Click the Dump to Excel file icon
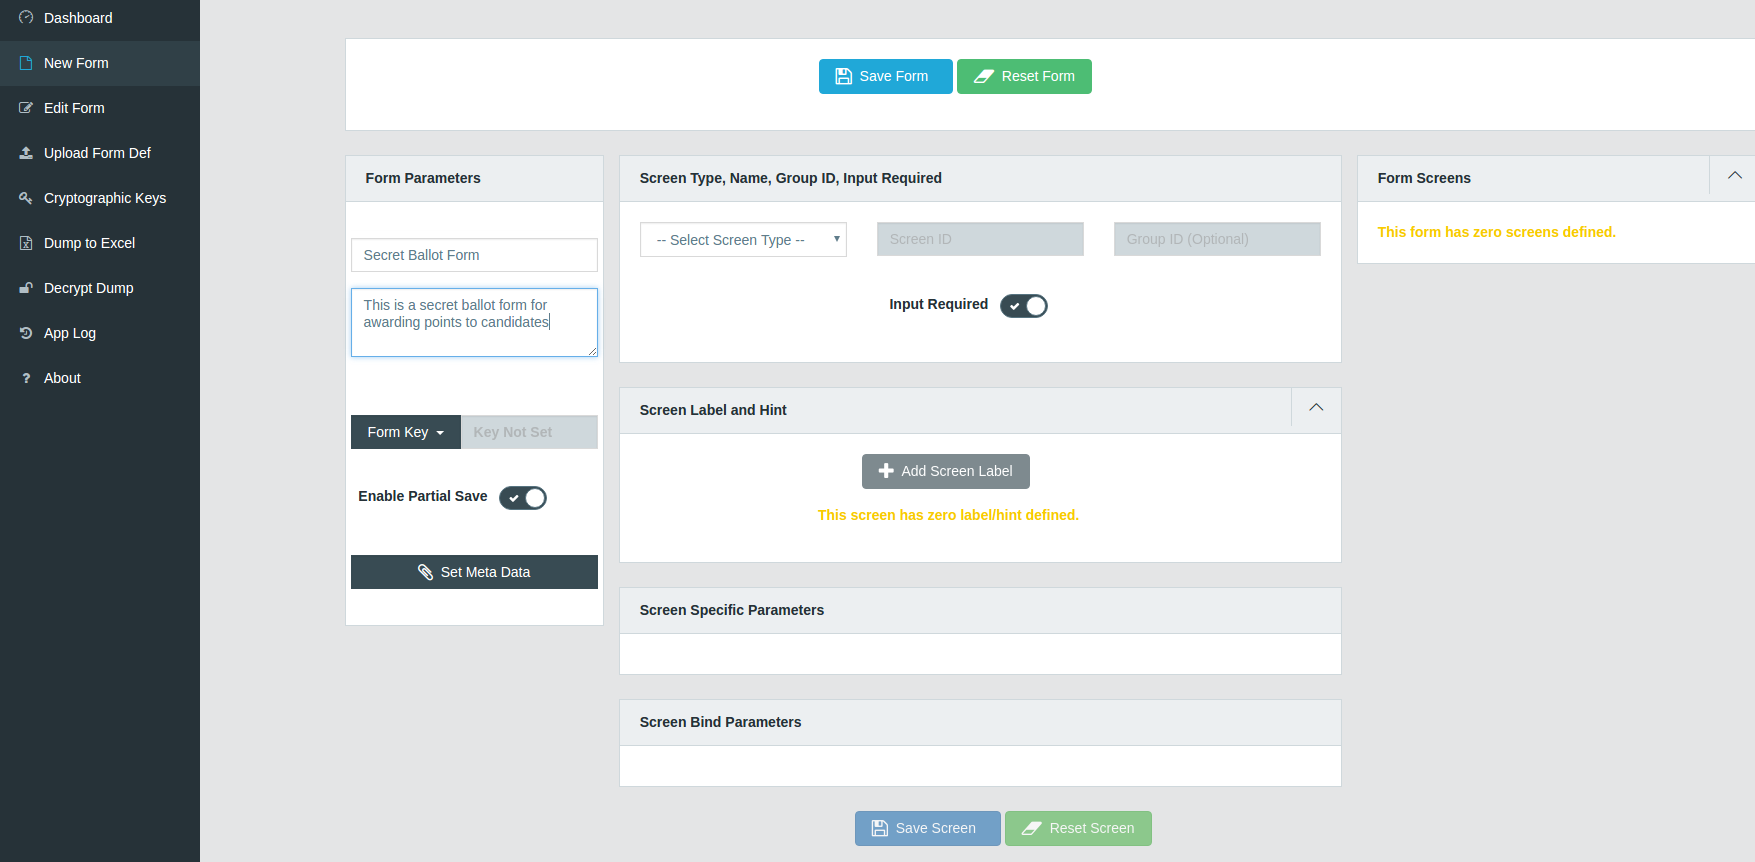The width and height of the screenshot is (1755, 862). [x=26, y=243]
